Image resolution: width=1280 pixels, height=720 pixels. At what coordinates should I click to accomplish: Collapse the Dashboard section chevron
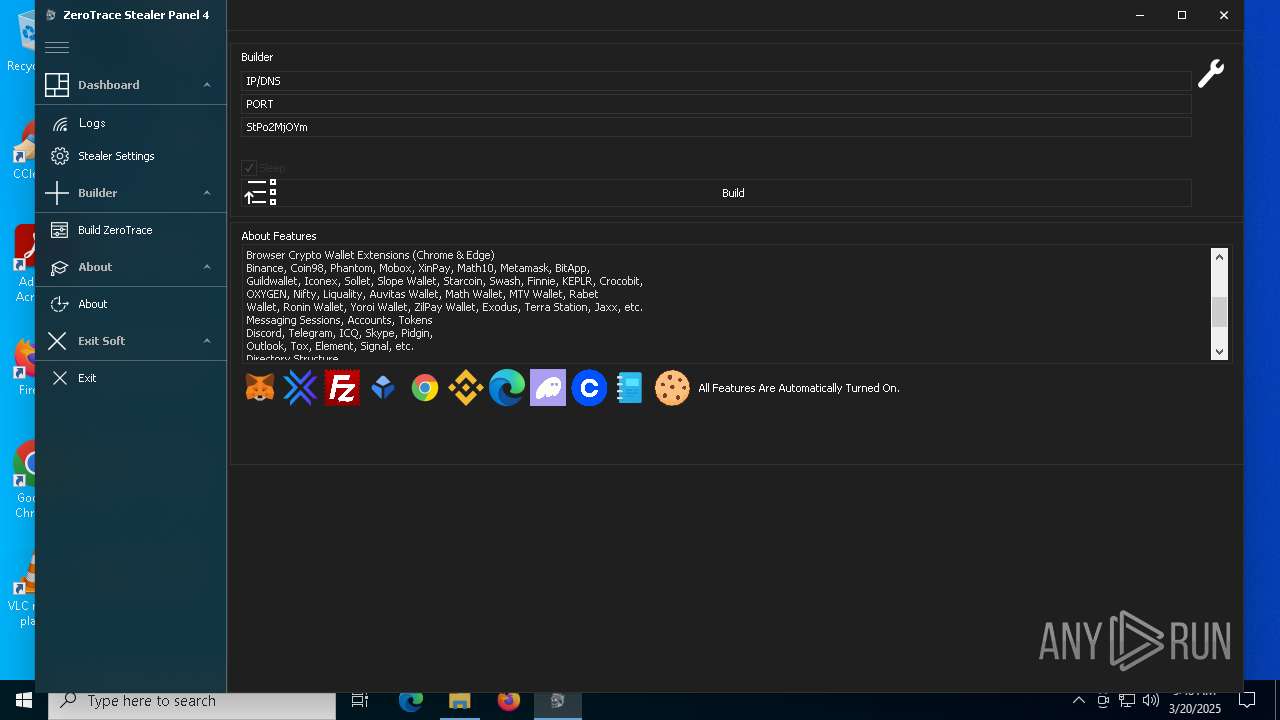(x=207, y=85)
